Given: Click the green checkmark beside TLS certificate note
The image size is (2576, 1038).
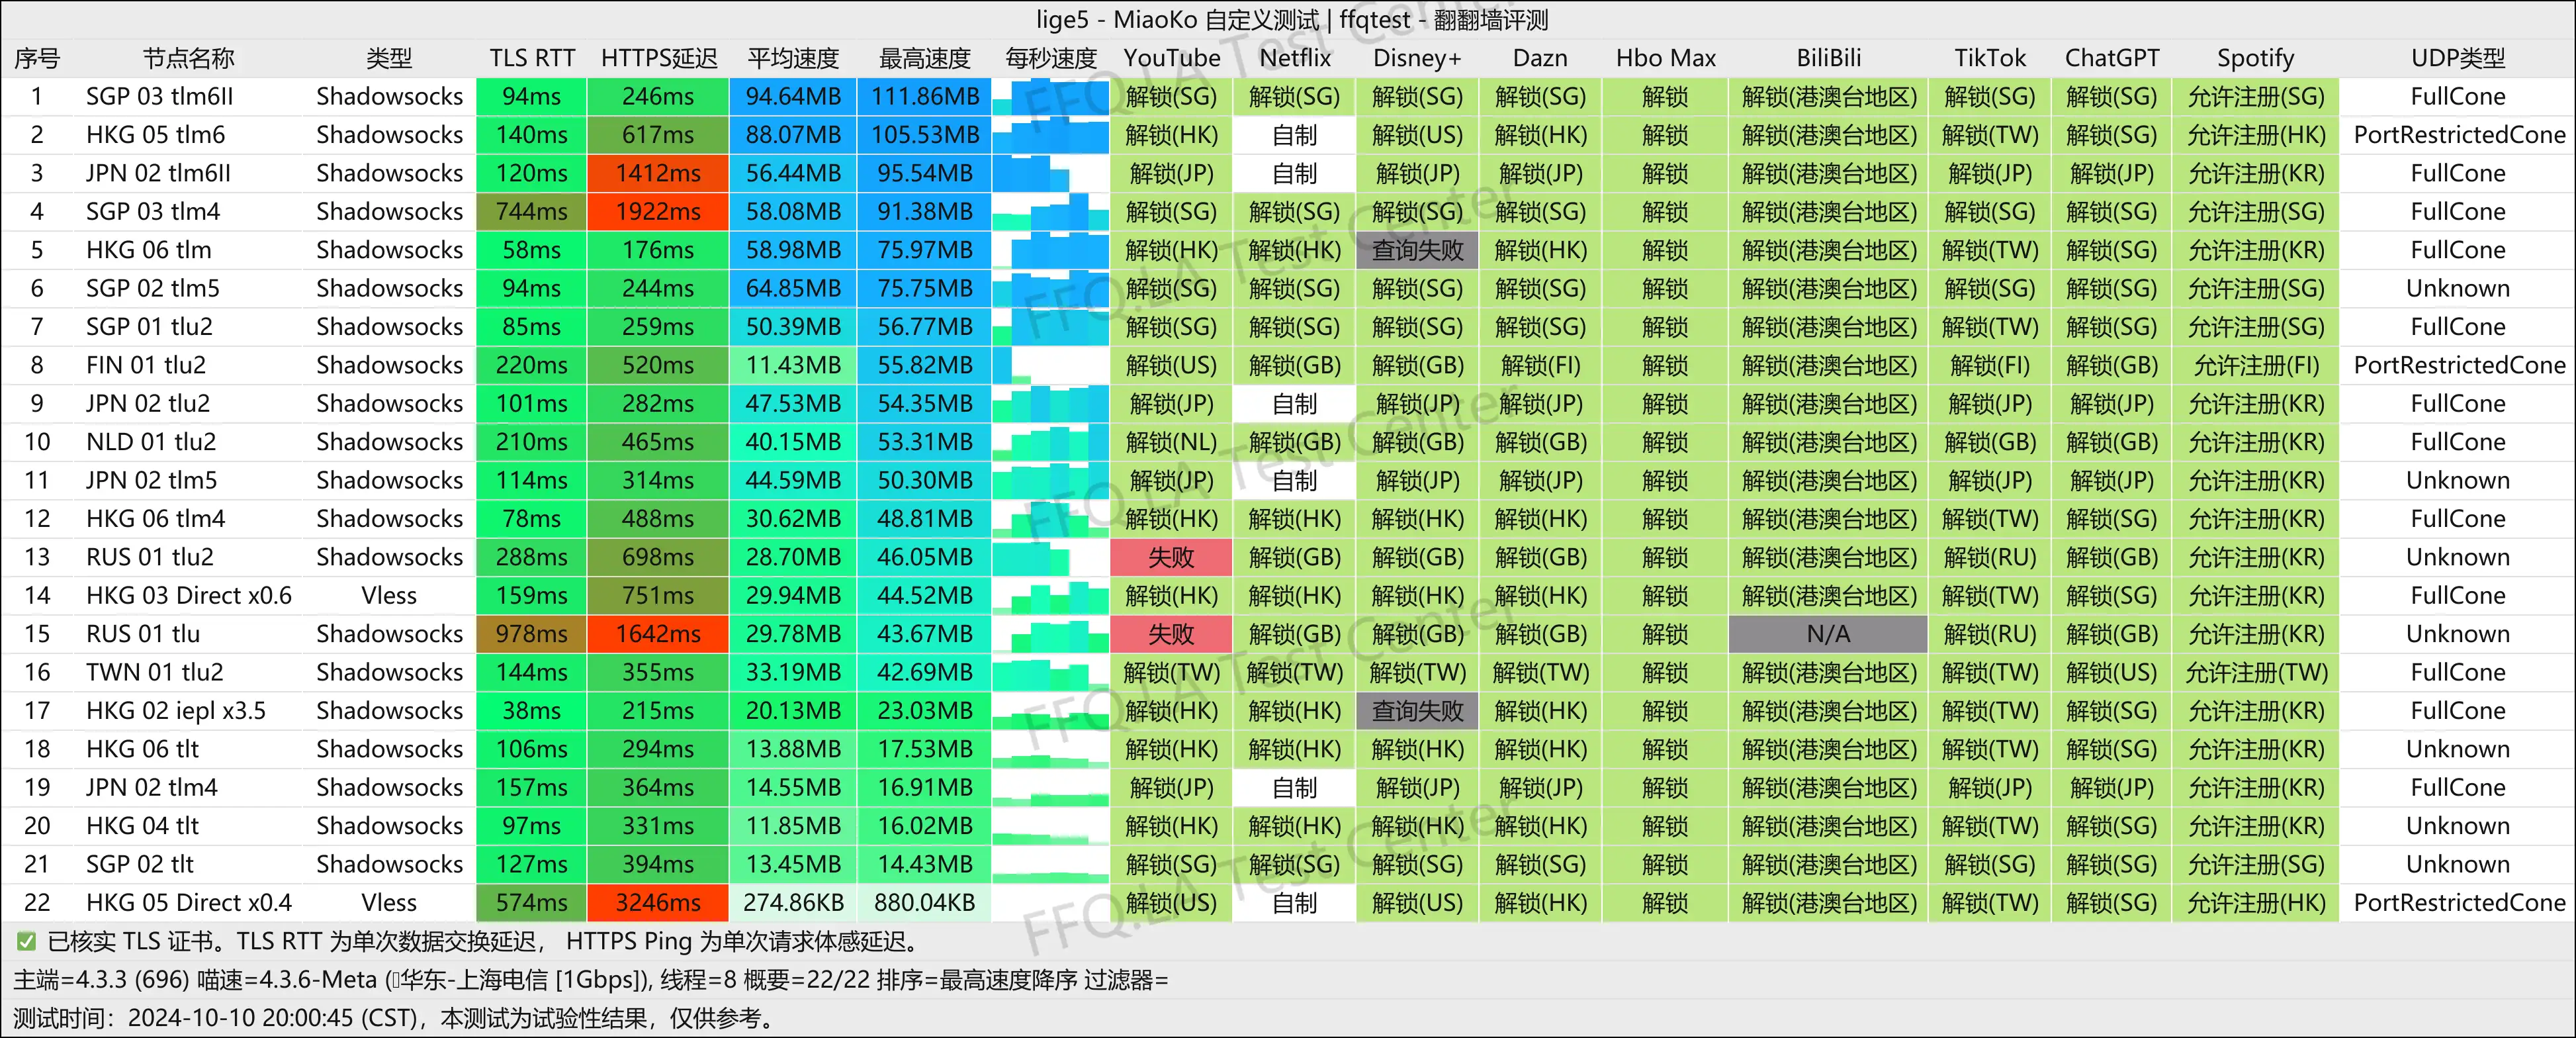Looking at the screenshot, I should [26, 941].
